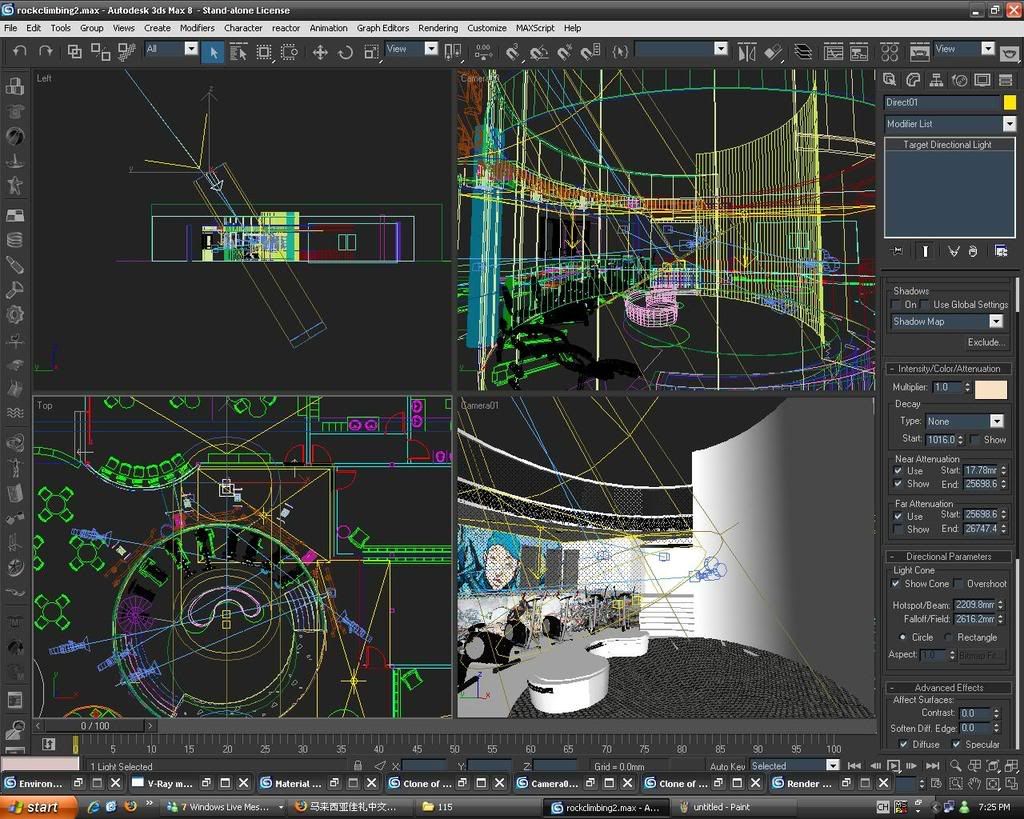Click the Undo arrow in main toolbar

19,51
